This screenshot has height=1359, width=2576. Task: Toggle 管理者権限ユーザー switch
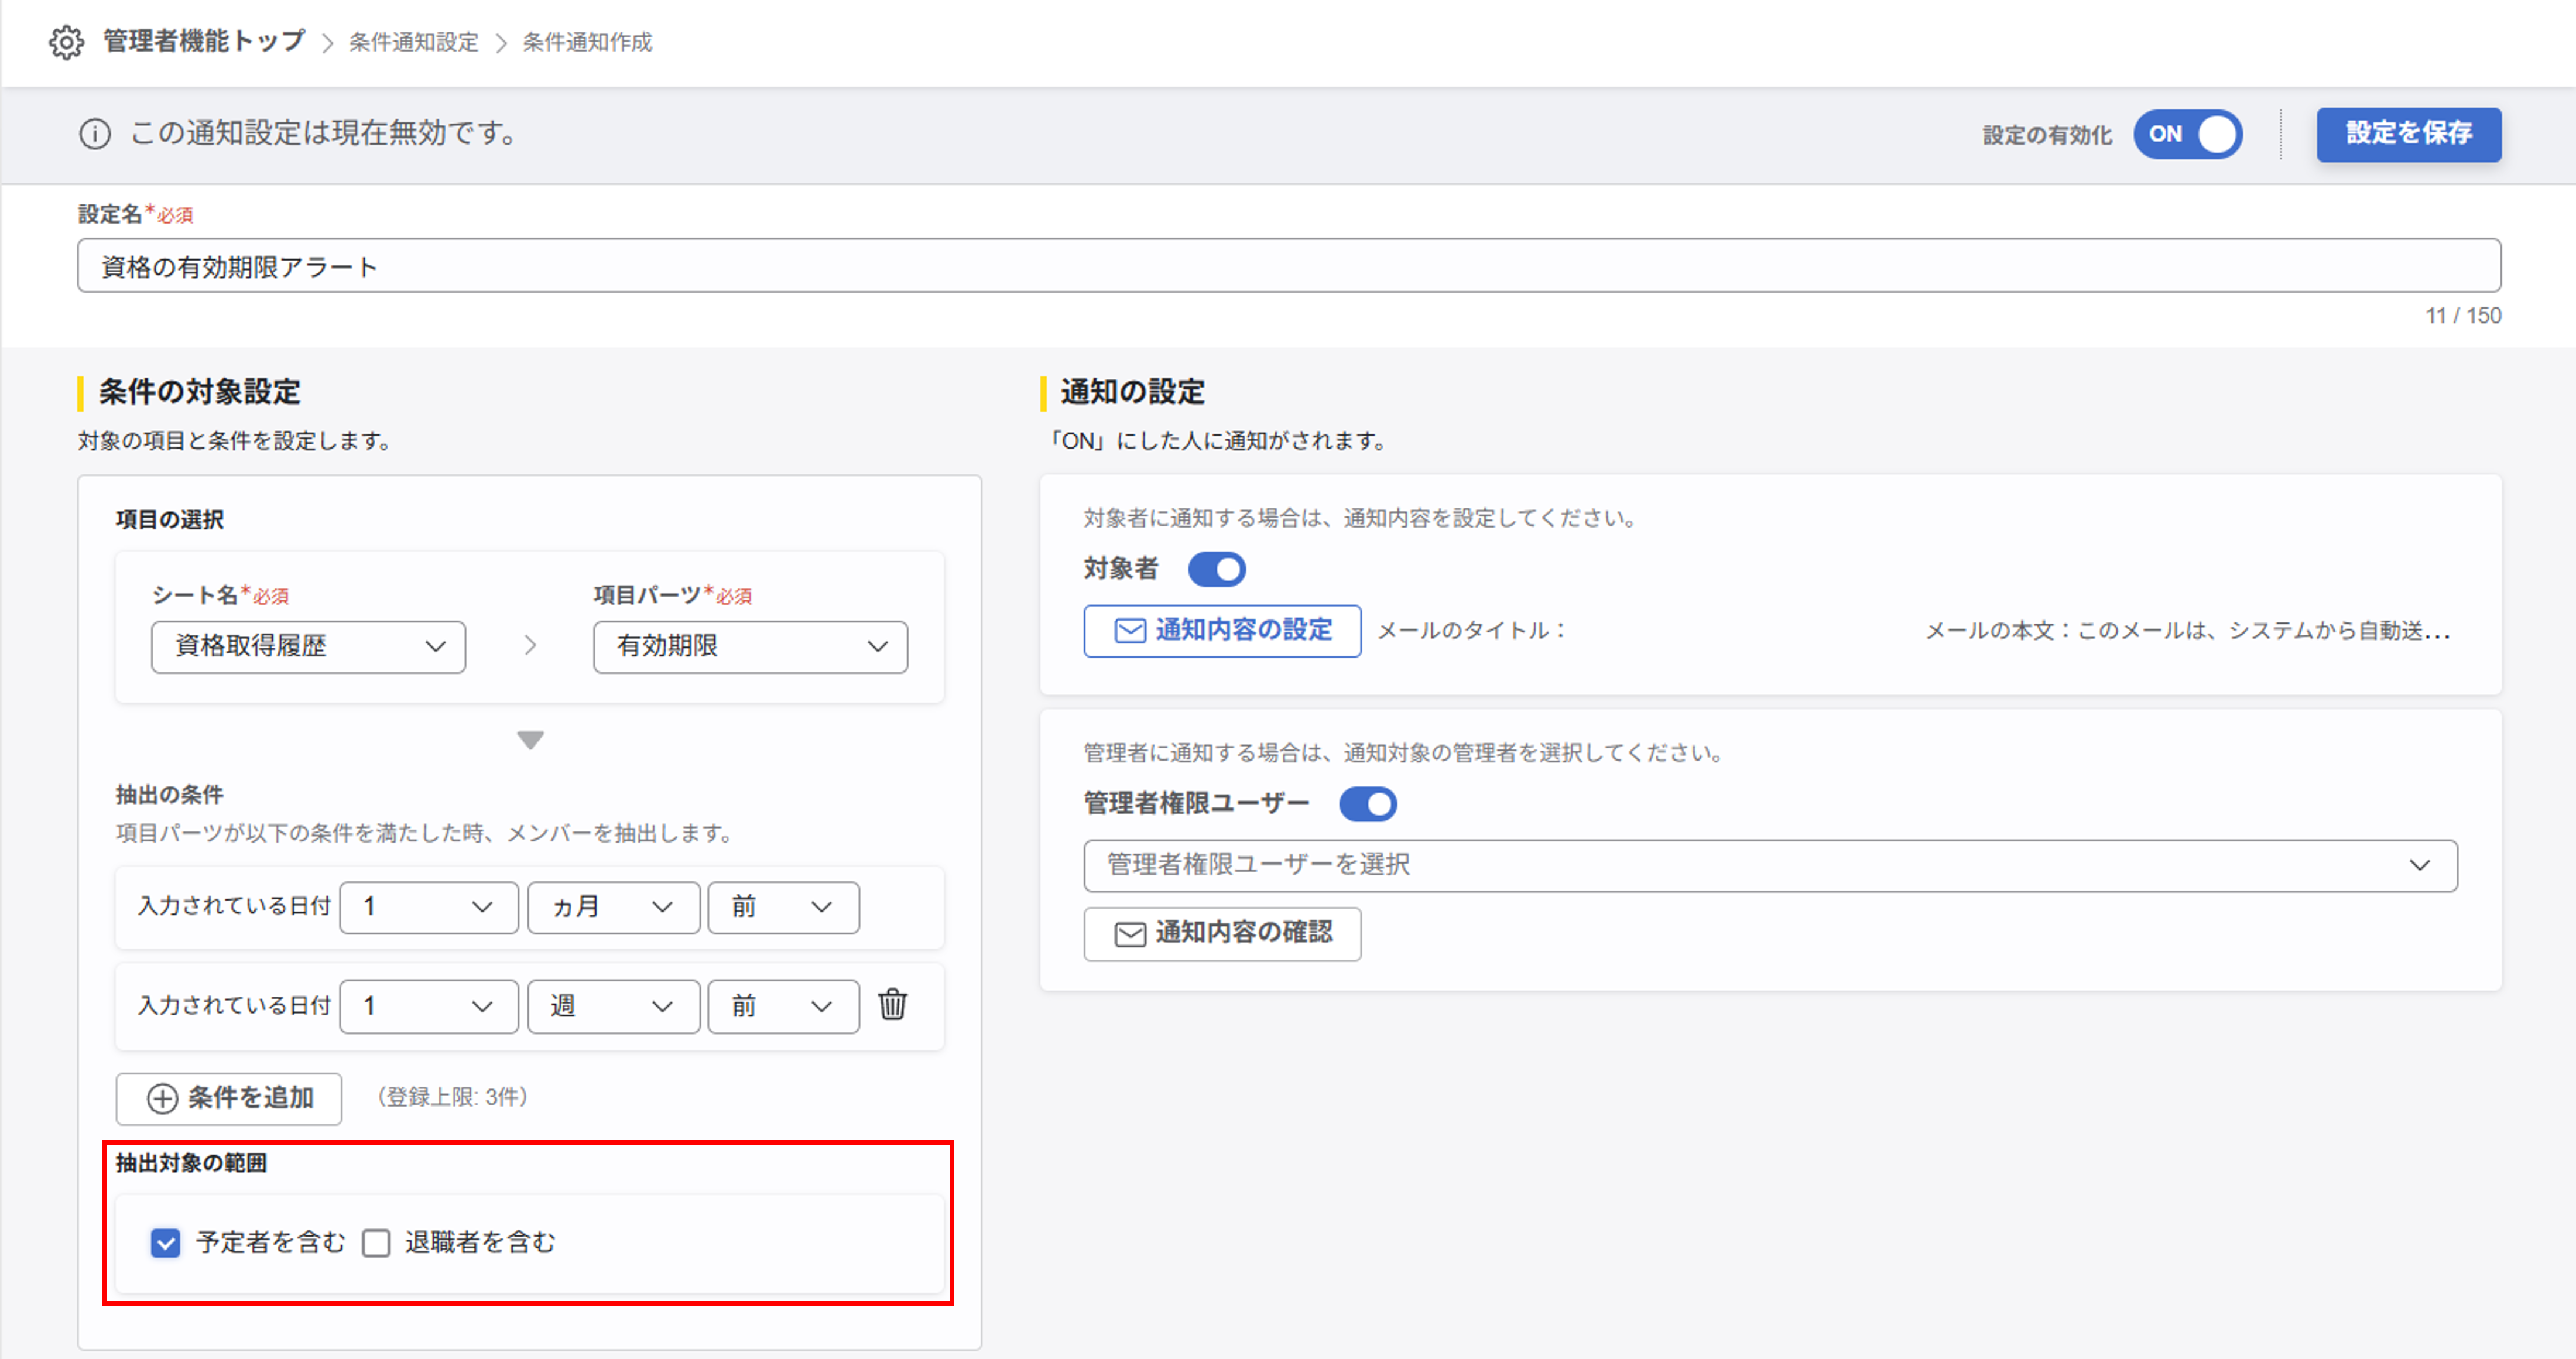[1367, 803]
